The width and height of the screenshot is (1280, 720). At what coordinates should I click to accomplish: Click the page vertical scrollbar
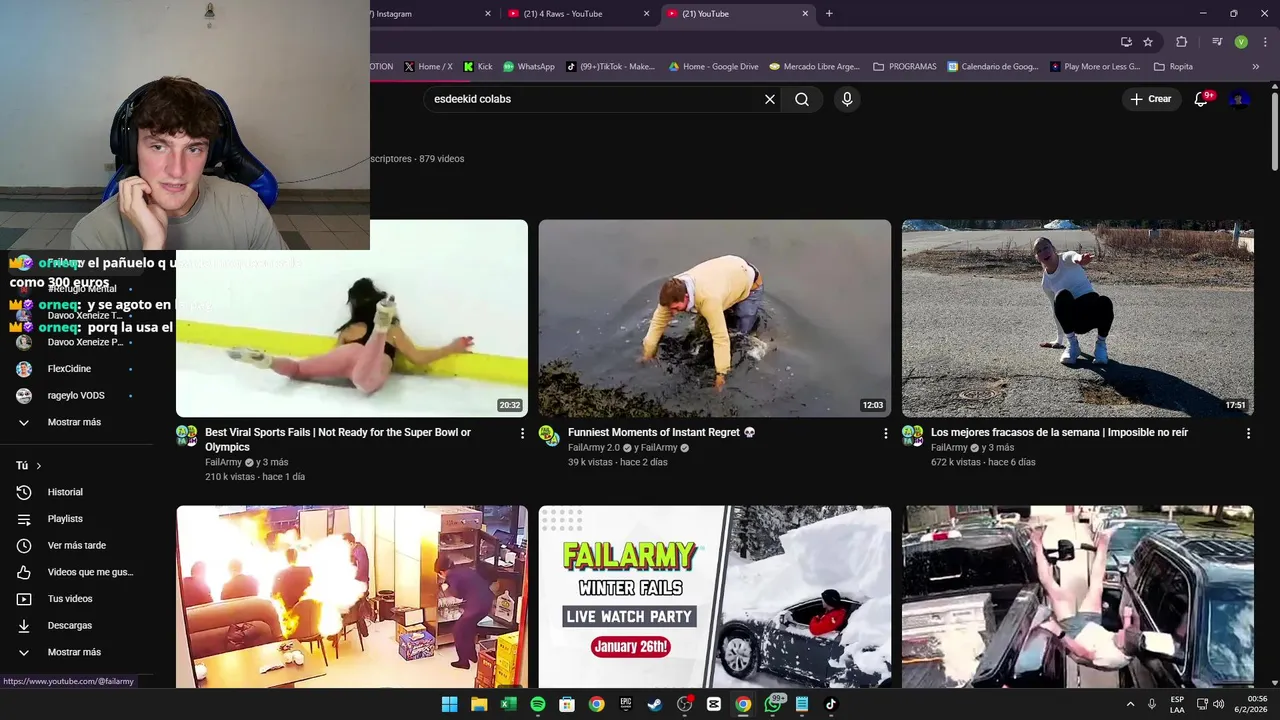(1275, 130)
